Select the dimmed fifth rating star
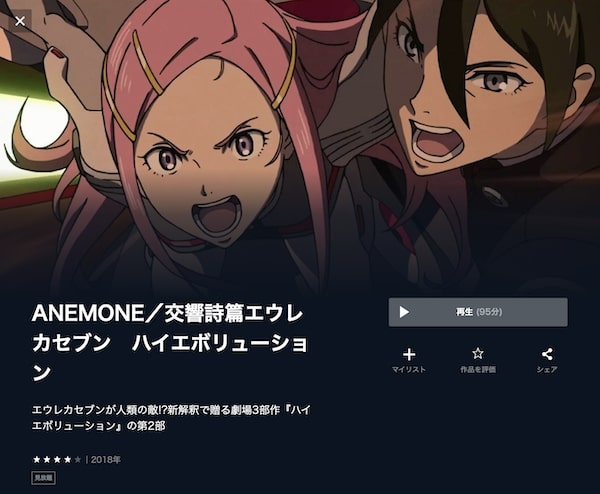 (78, 459)
